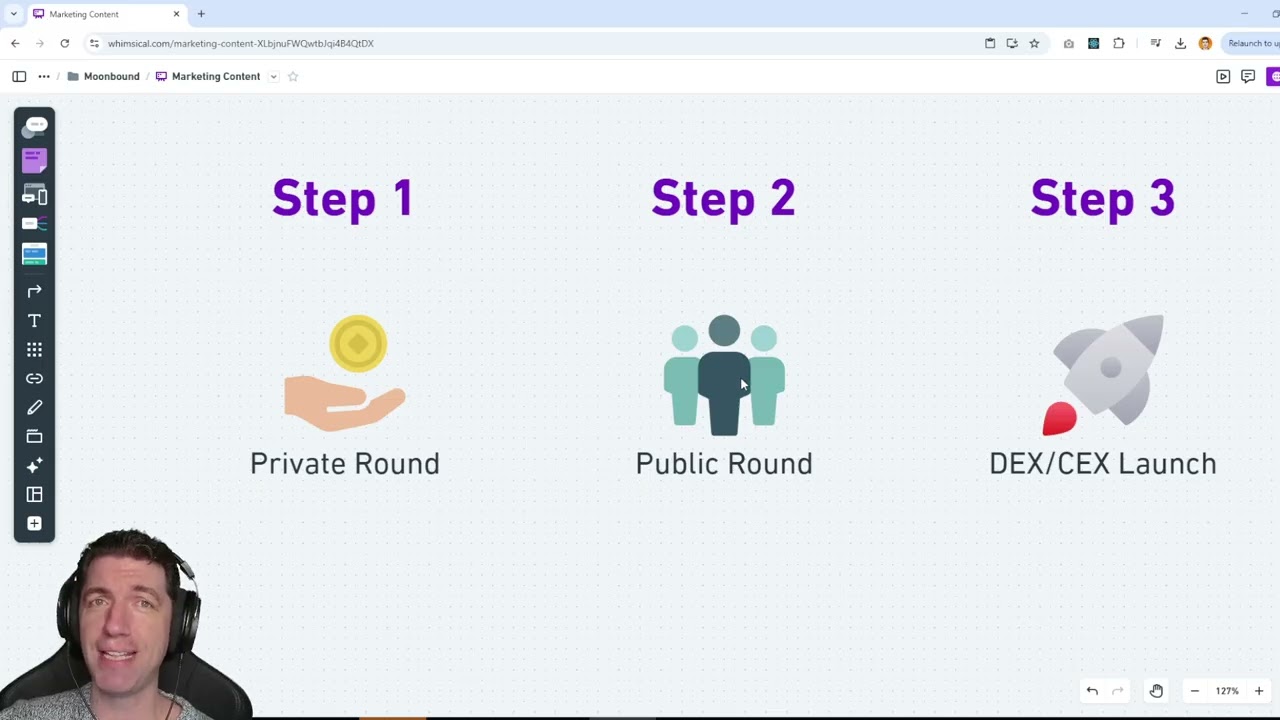Open the three-dot more options menu
Image resolution: width=1280 pixels, height=720 pixels.
(44, 76)
